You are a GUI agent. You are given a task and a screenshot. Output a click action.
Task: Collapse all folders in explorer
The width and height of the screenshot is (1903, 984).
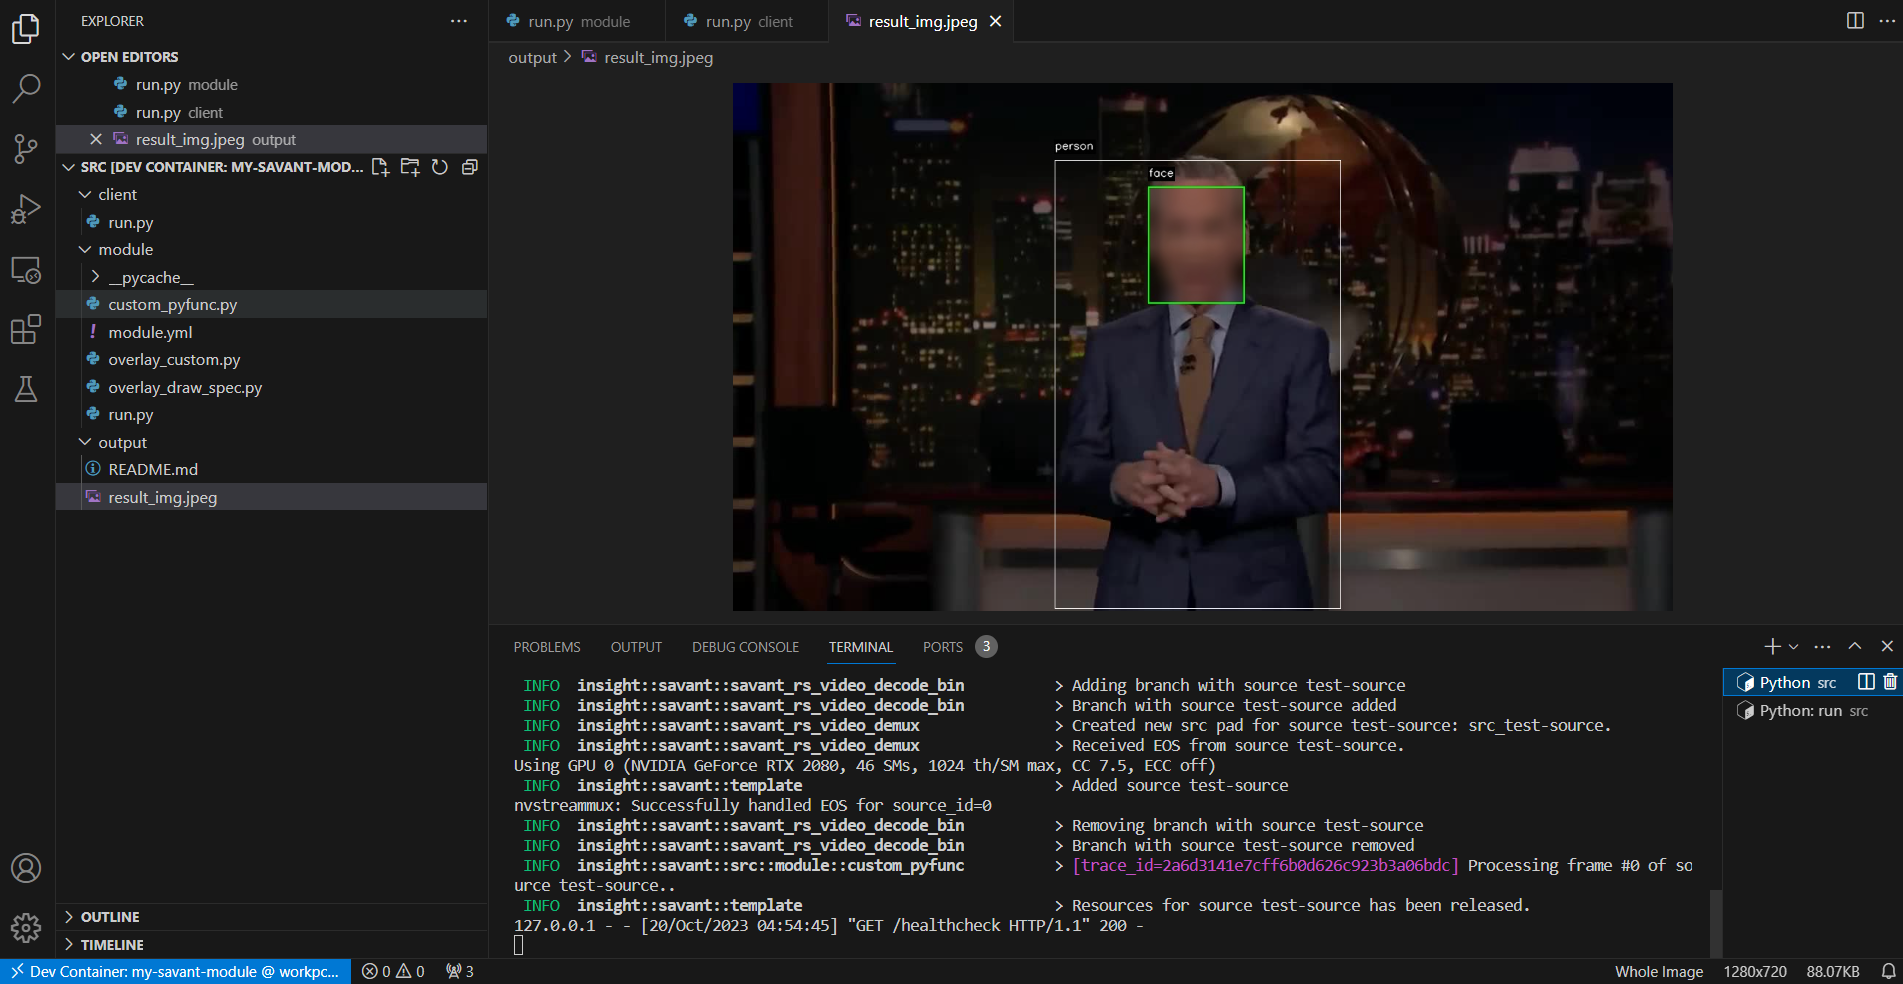point(470,167)
